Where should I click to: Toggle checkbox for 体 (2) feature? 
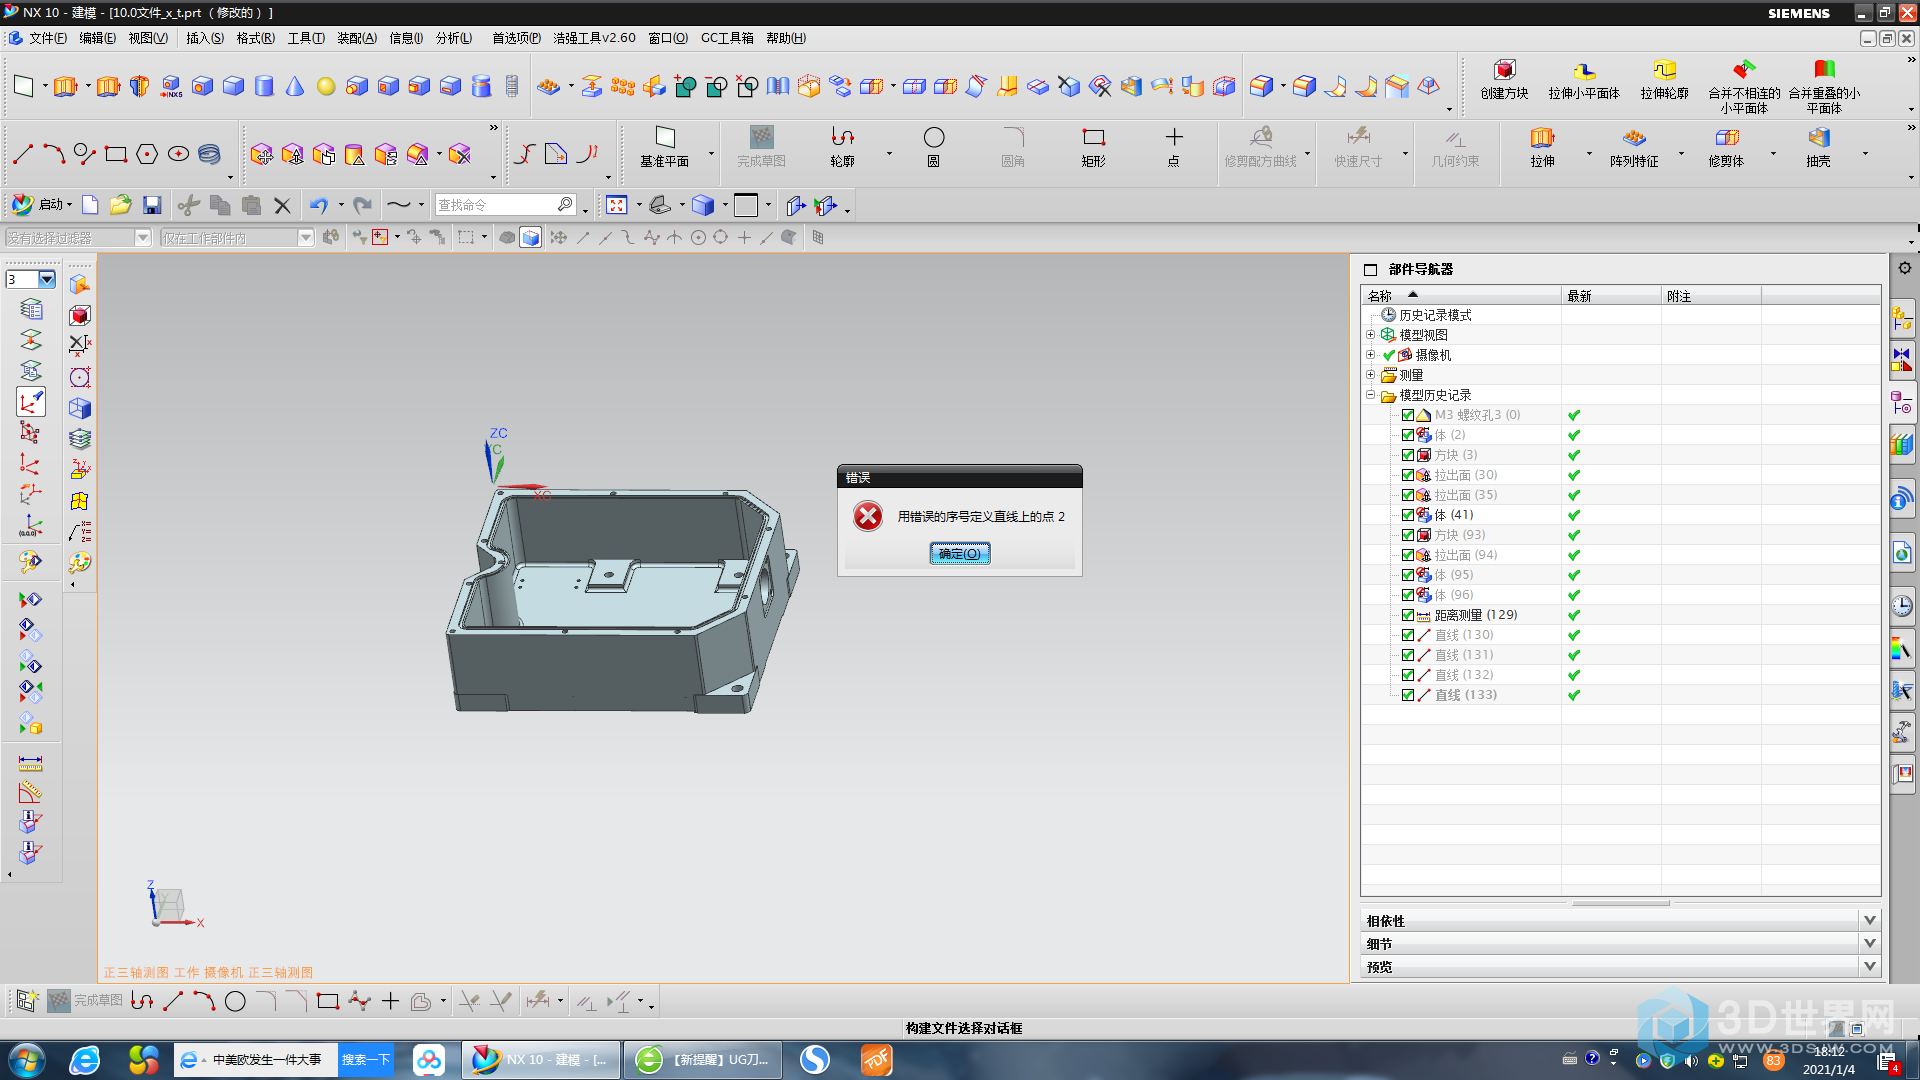click(x=1408, y=435)
